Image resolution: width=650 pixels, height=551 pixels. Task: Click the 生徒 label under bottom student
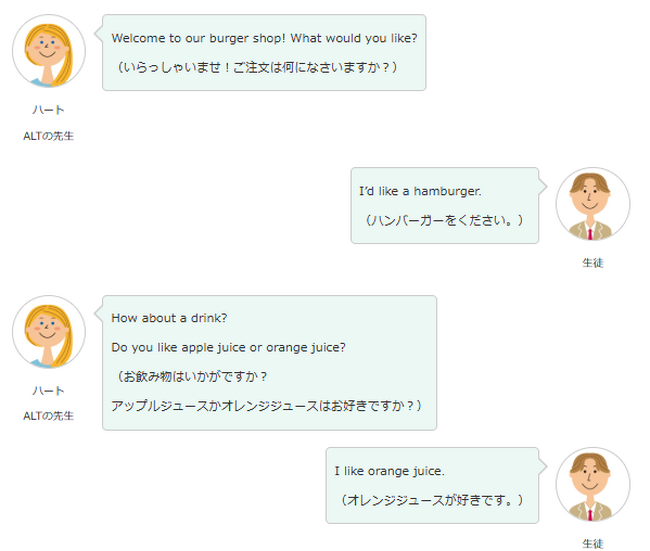pyautogui.click(x=593, y=544)
